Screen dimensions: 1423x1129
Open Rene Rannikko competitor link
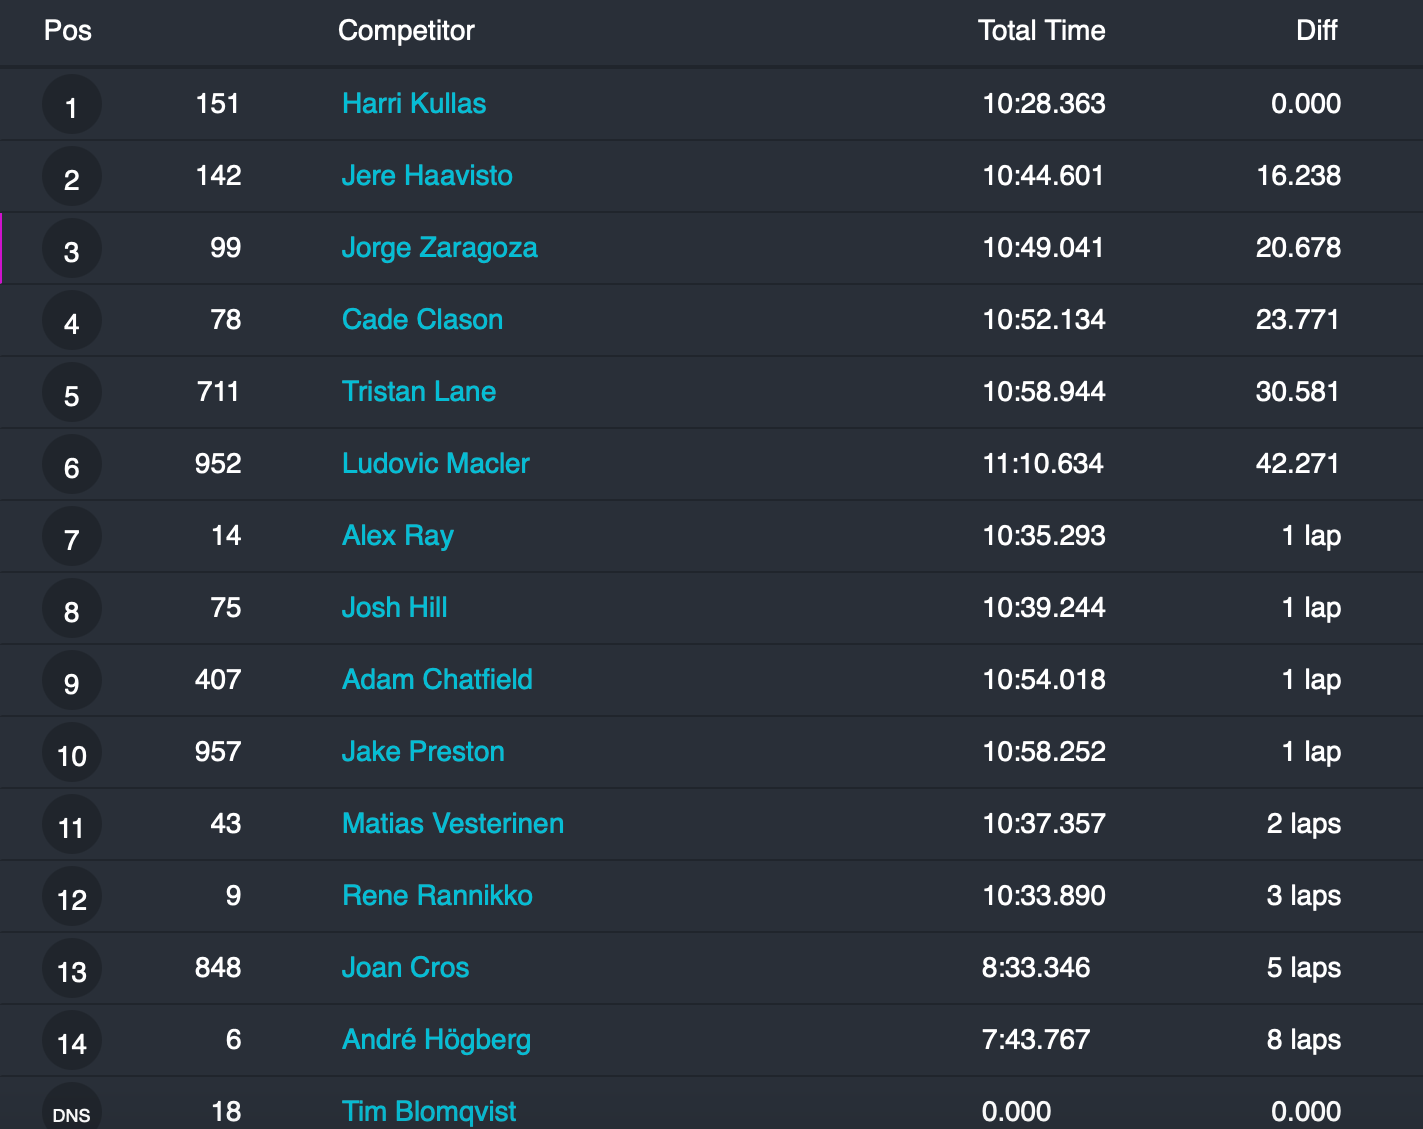[437, 896]
